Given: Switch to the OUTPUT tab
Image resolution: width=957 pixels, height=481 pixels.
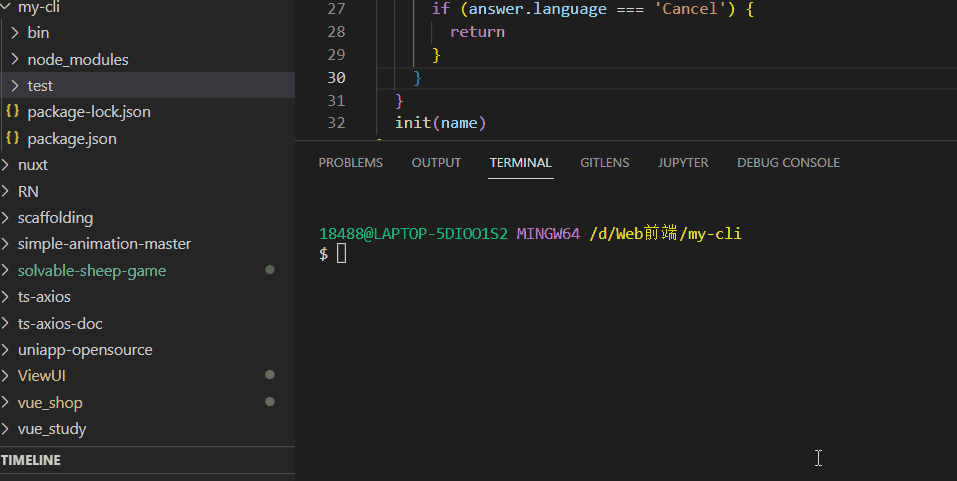Looking at the screenshot, I should coord(436,162).
